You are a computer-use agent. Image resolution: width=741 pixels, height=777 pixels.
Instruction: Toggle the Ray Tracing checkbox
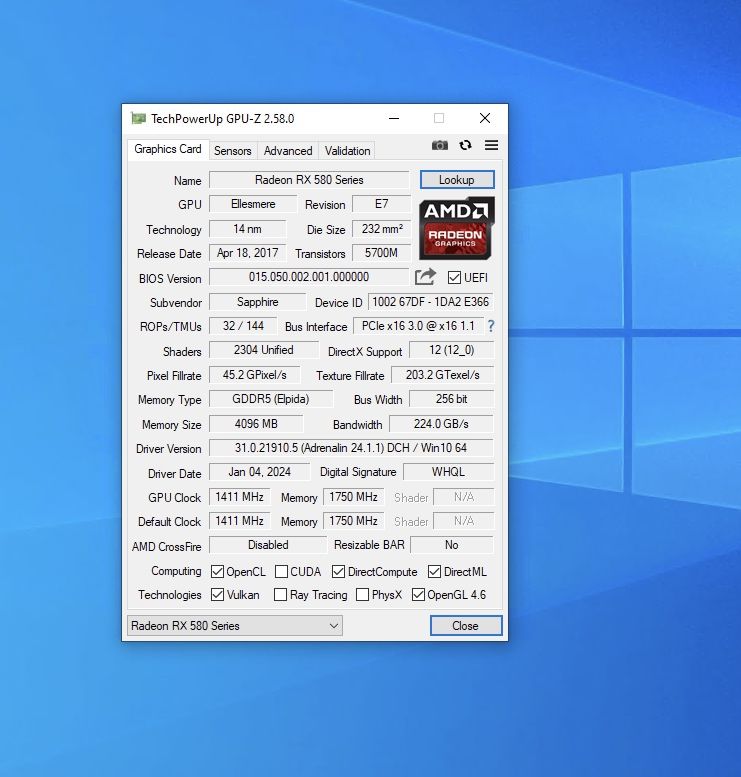(280, 594)
